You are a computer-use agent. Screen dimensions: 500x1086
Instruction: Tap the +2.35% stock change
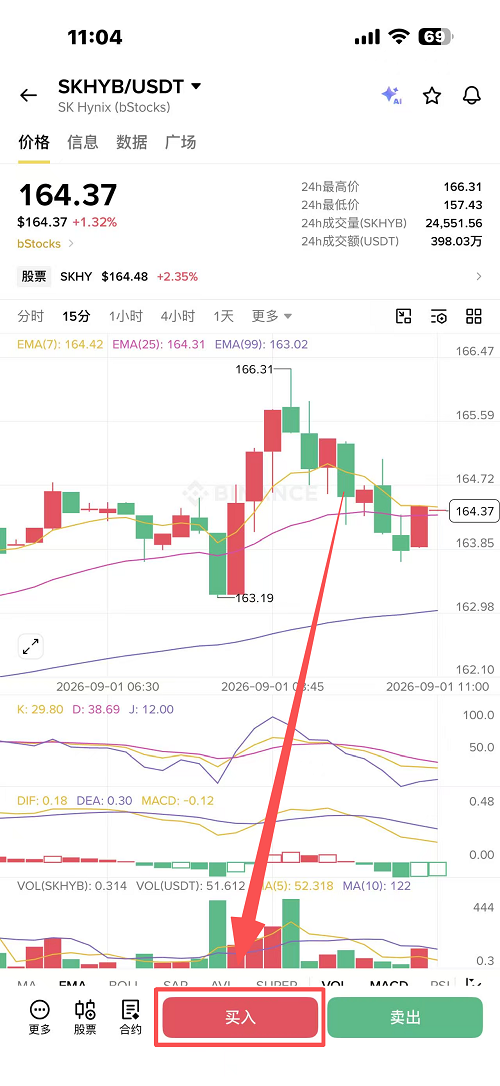click(177, 276)
